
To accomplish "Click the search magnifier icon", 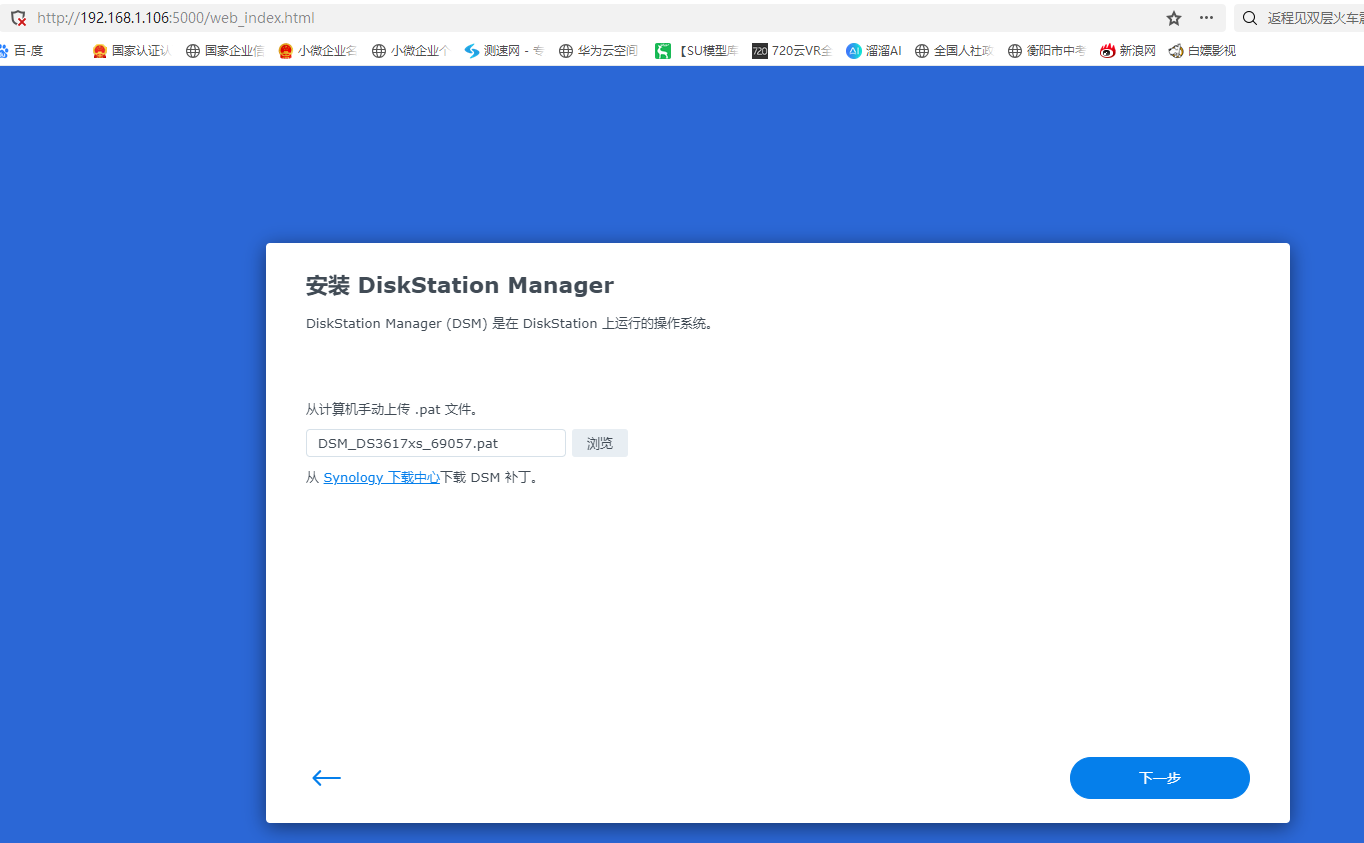I will click(x=1250, y=18).
